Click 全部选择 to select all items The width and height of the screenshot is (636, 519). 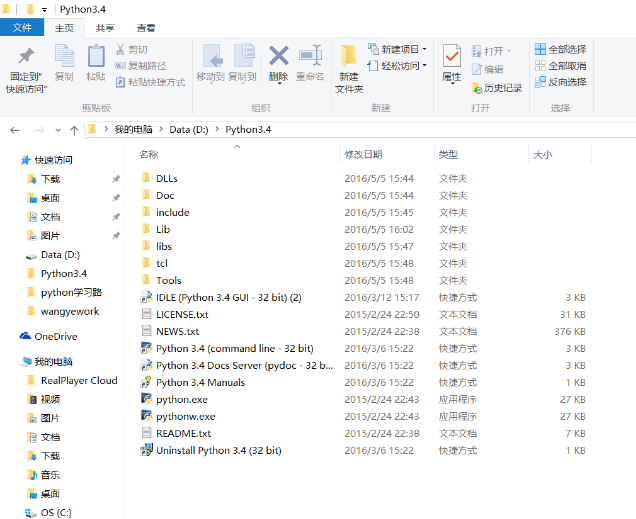(560, 49)
